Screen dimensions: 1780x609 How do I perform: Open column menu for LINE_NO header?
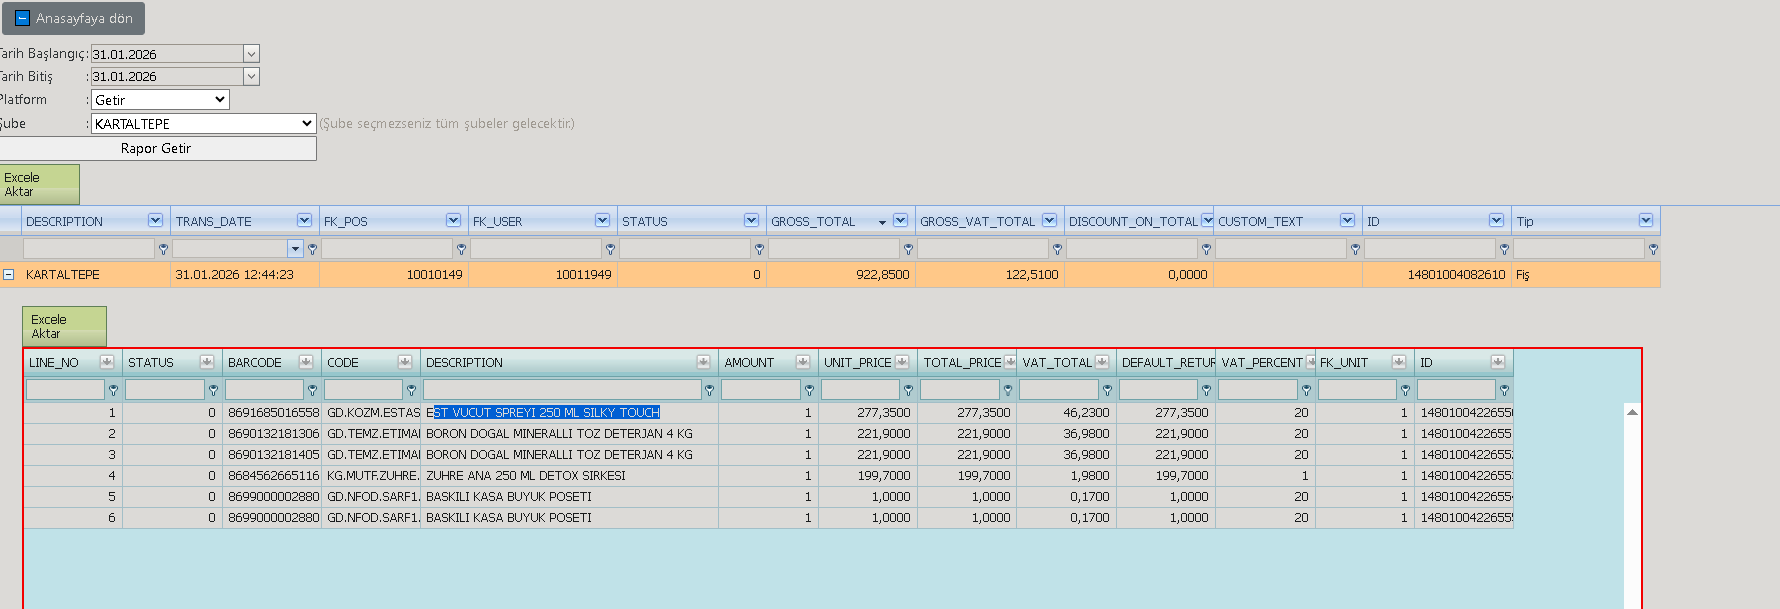tap(107, 362)
